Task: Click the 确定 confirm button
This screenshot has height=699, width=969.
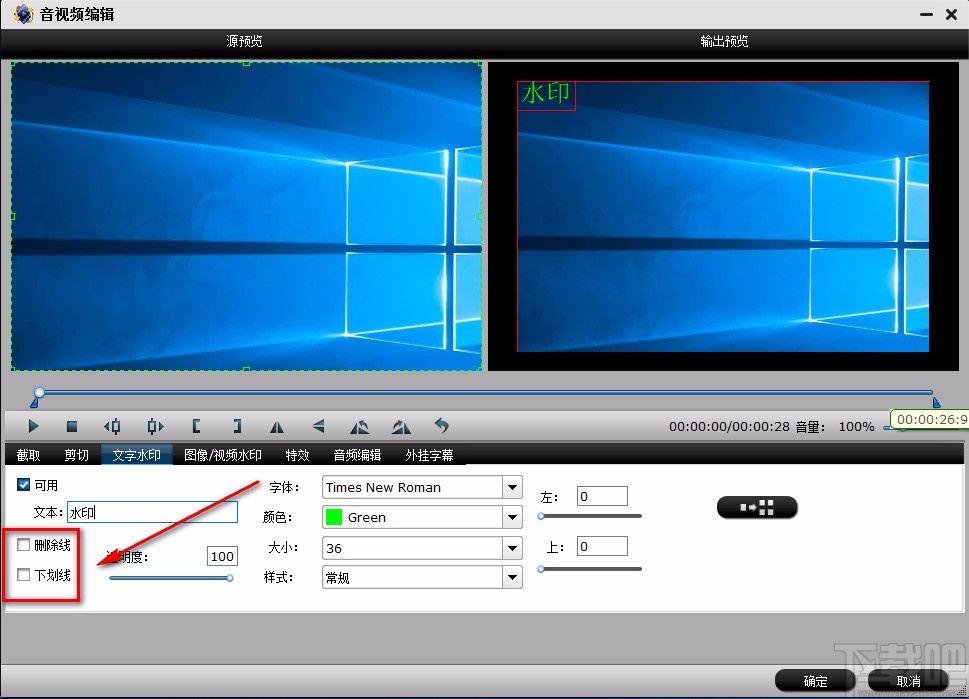Action: click(x=813, y=680)
